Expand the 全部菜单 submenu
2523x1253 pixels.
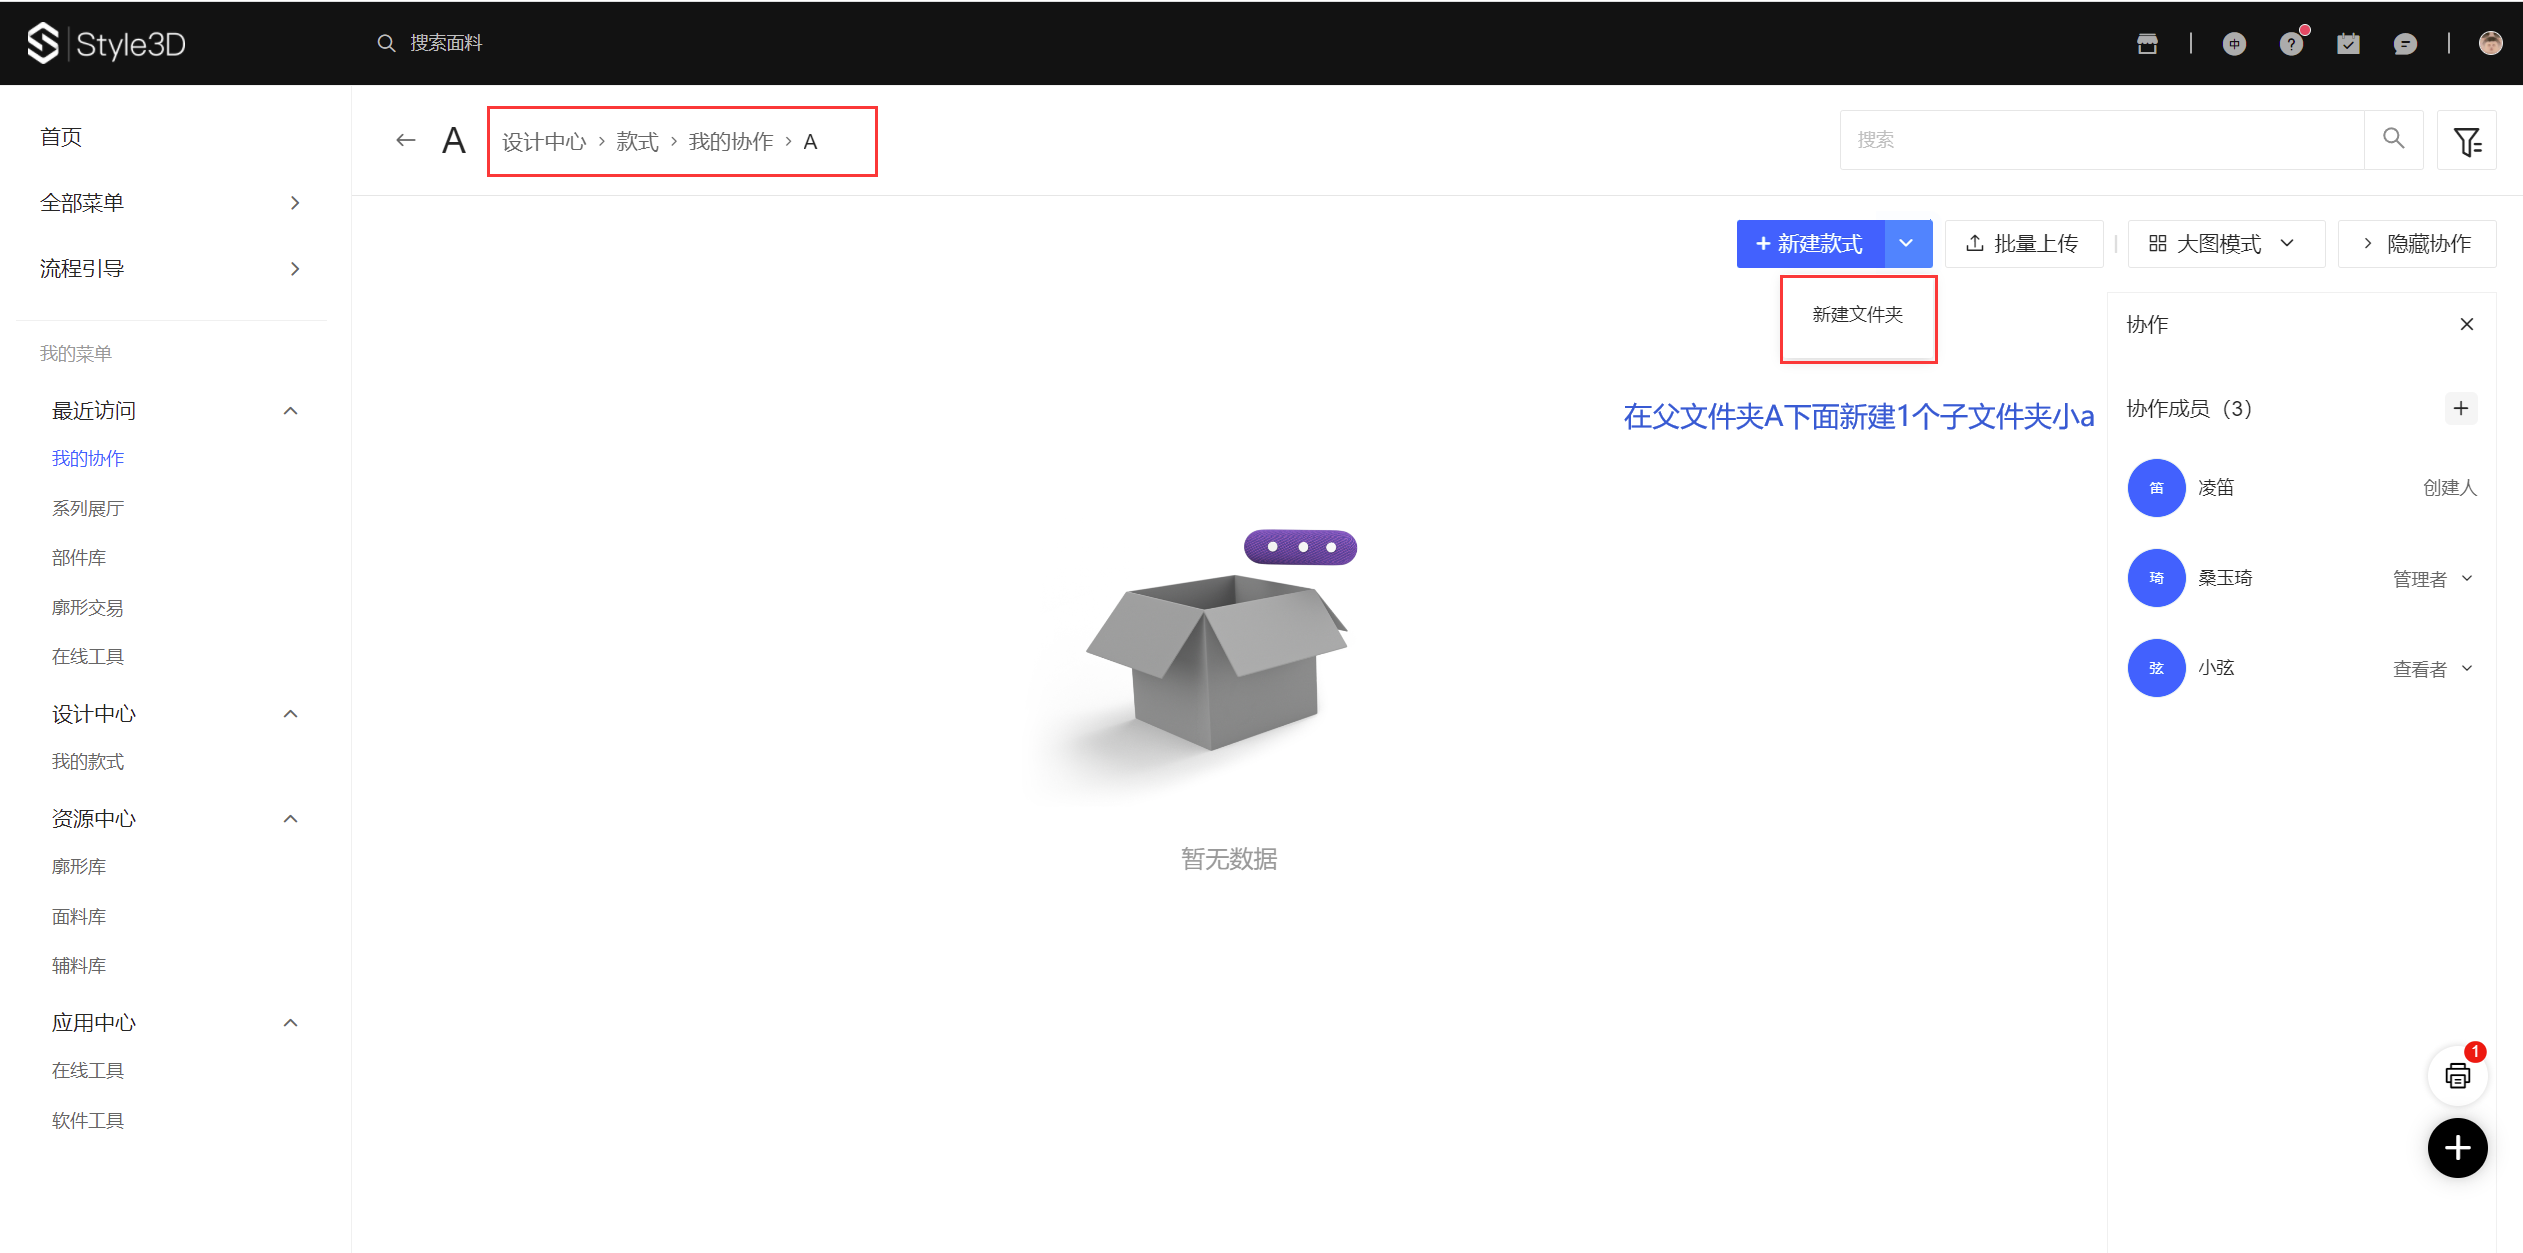(x=294, y=203)
